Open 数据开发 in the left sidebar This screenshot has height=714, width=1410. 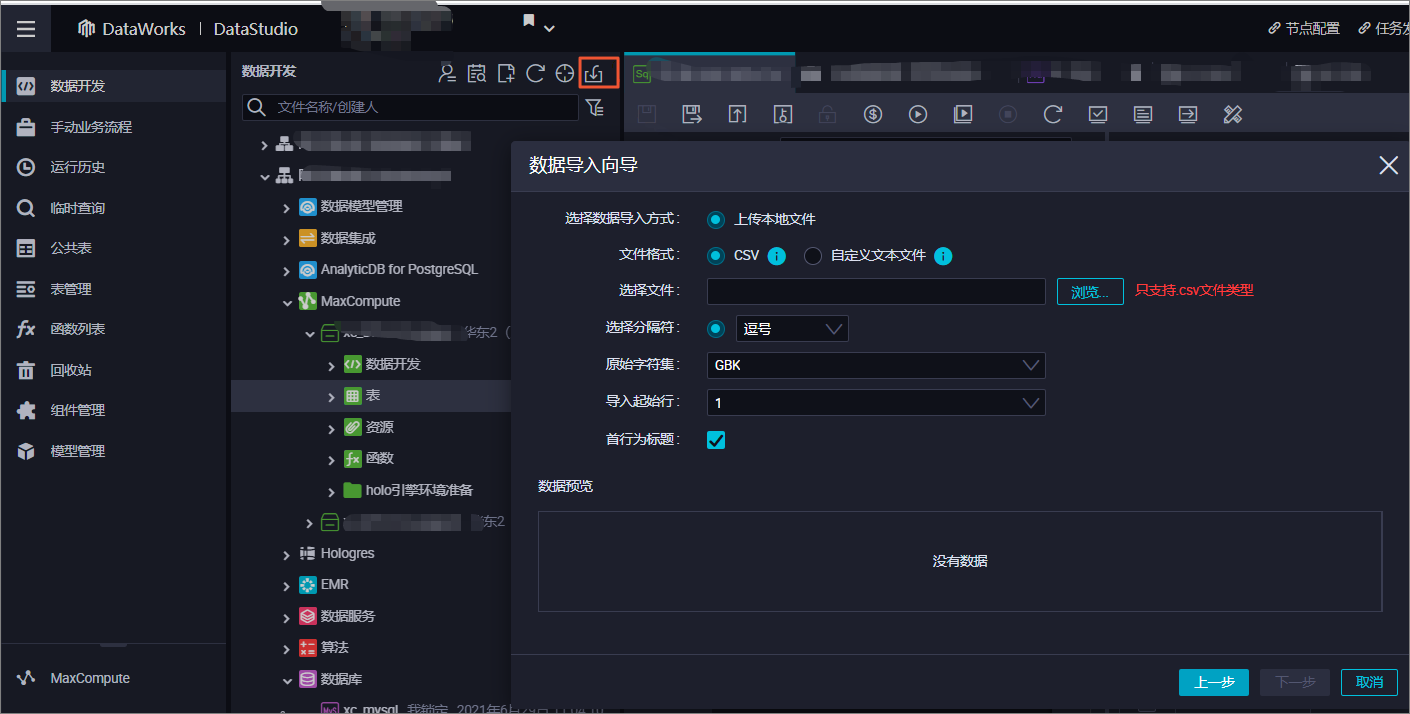113,86
